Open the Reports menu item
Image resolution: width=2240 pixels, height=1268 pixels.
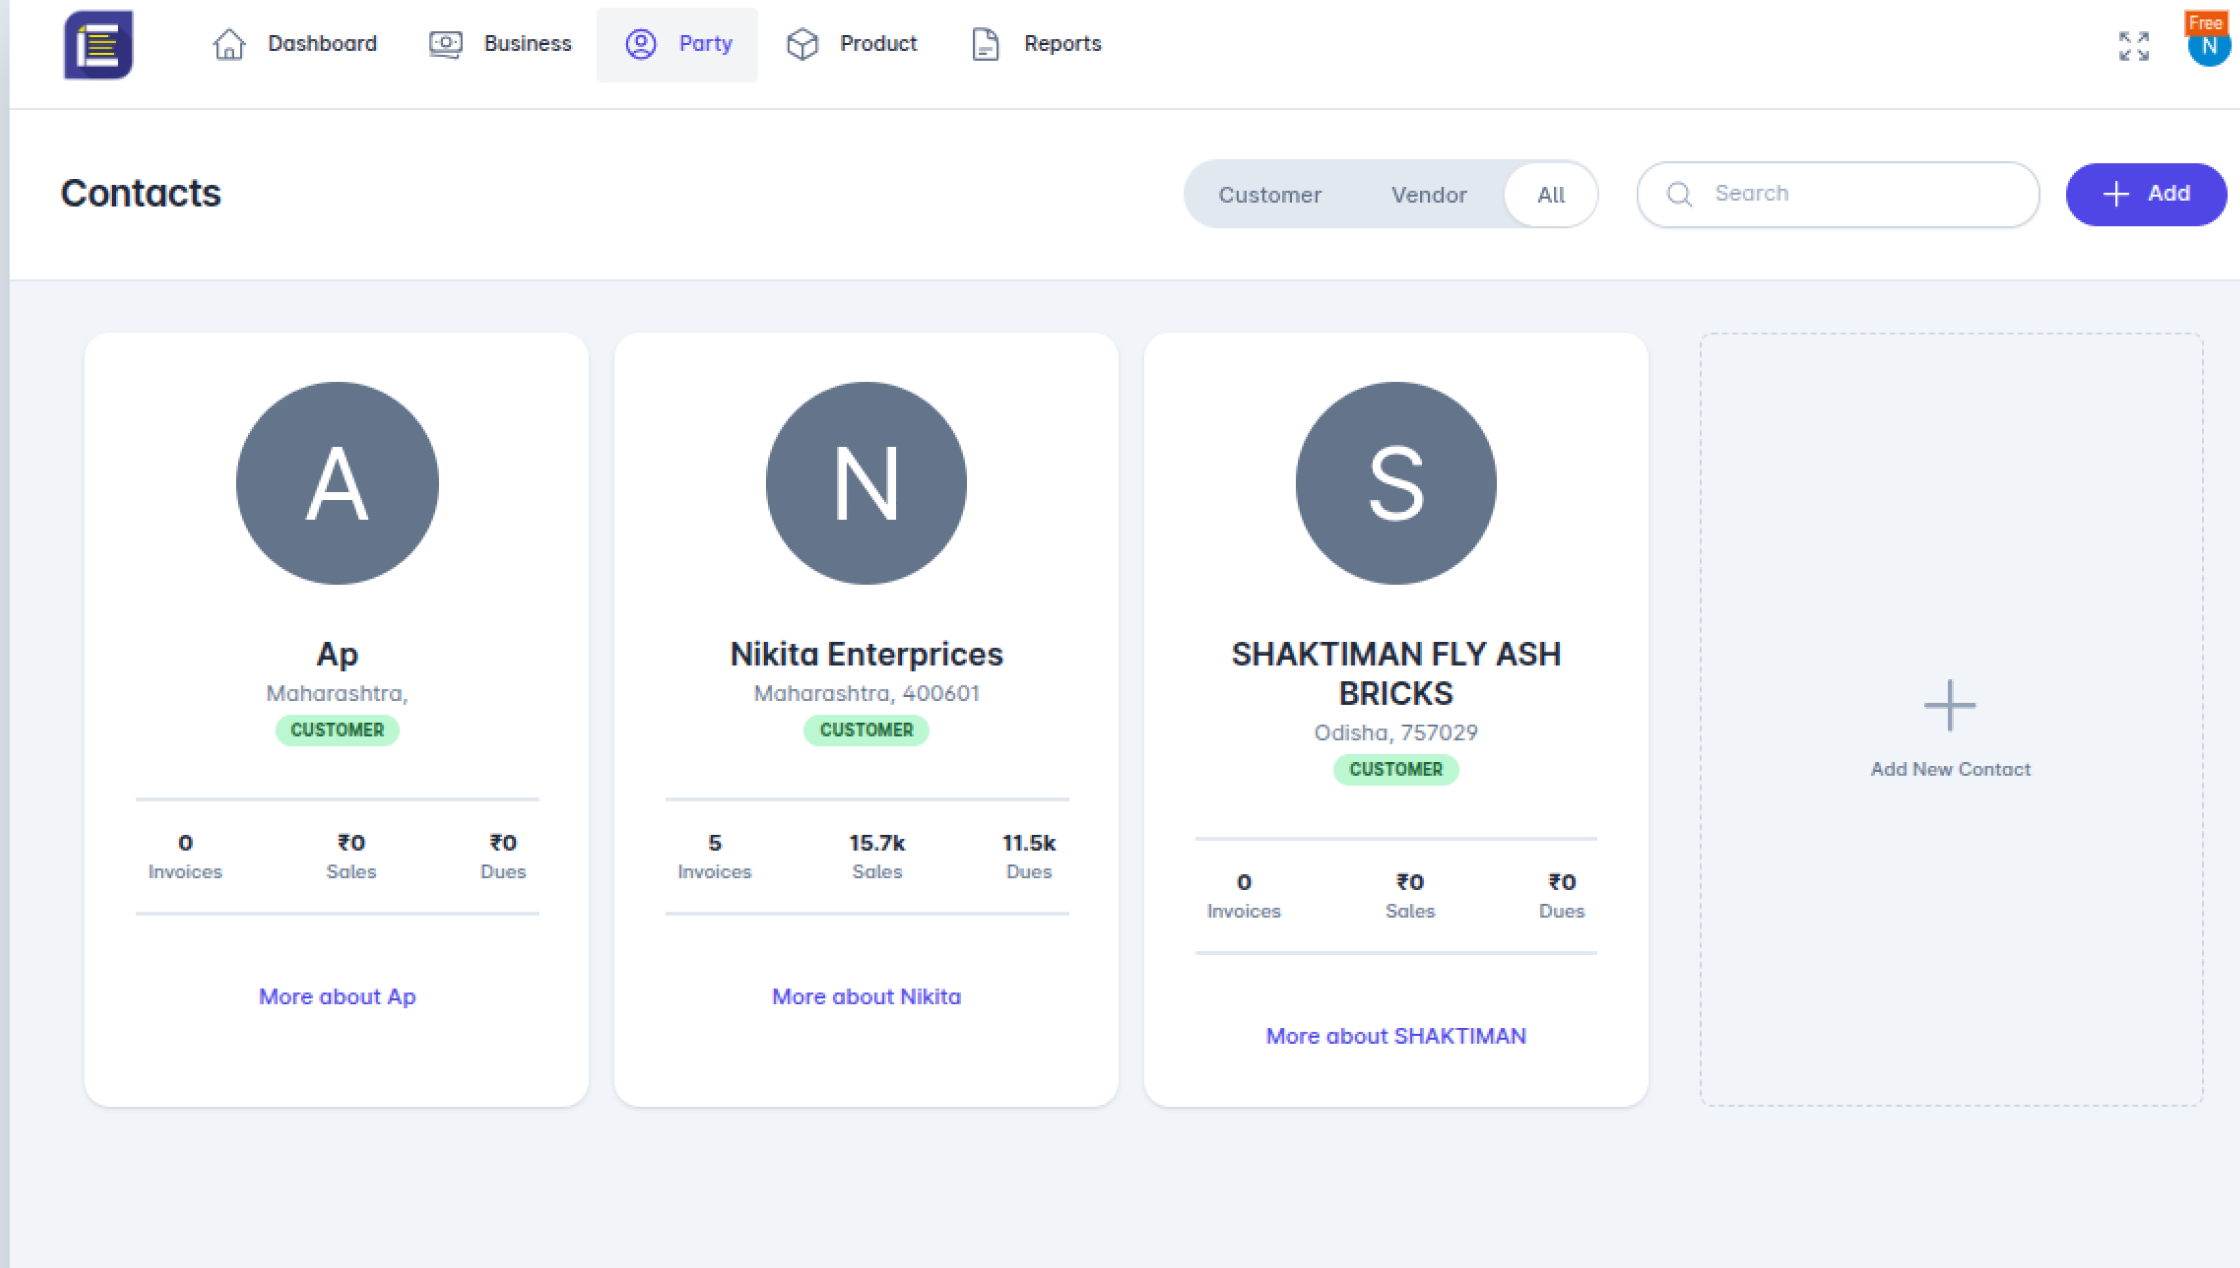(x=1061, y=44)
